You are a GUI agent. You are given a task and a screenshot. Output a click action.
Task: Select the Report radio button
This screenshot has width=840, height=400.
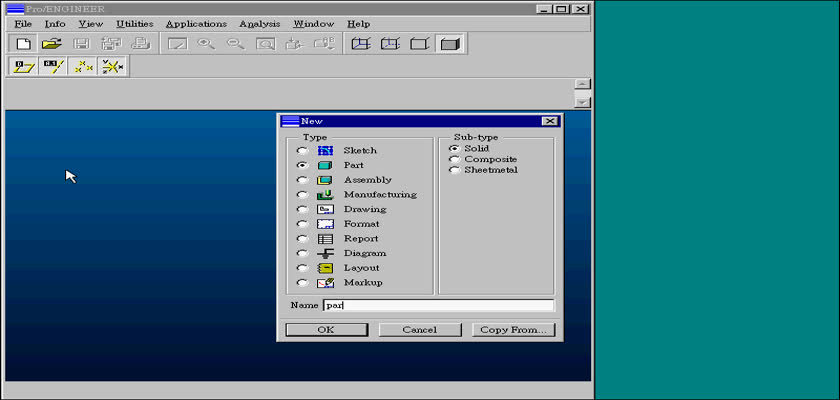pos(303,239)
